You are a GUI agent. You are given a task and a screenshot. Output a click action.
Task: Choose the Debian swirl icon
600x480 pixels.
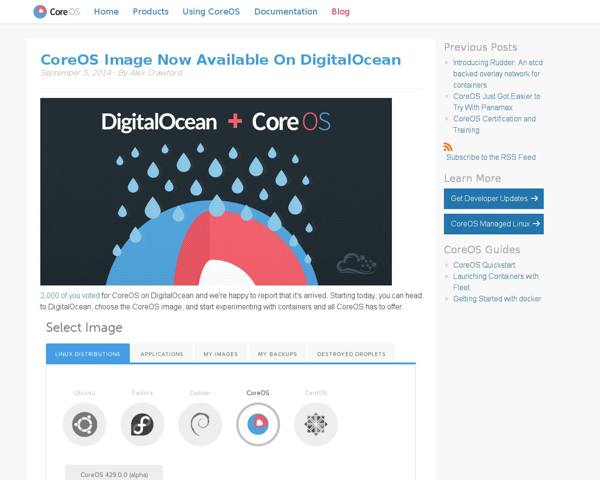tap(200, 424)
